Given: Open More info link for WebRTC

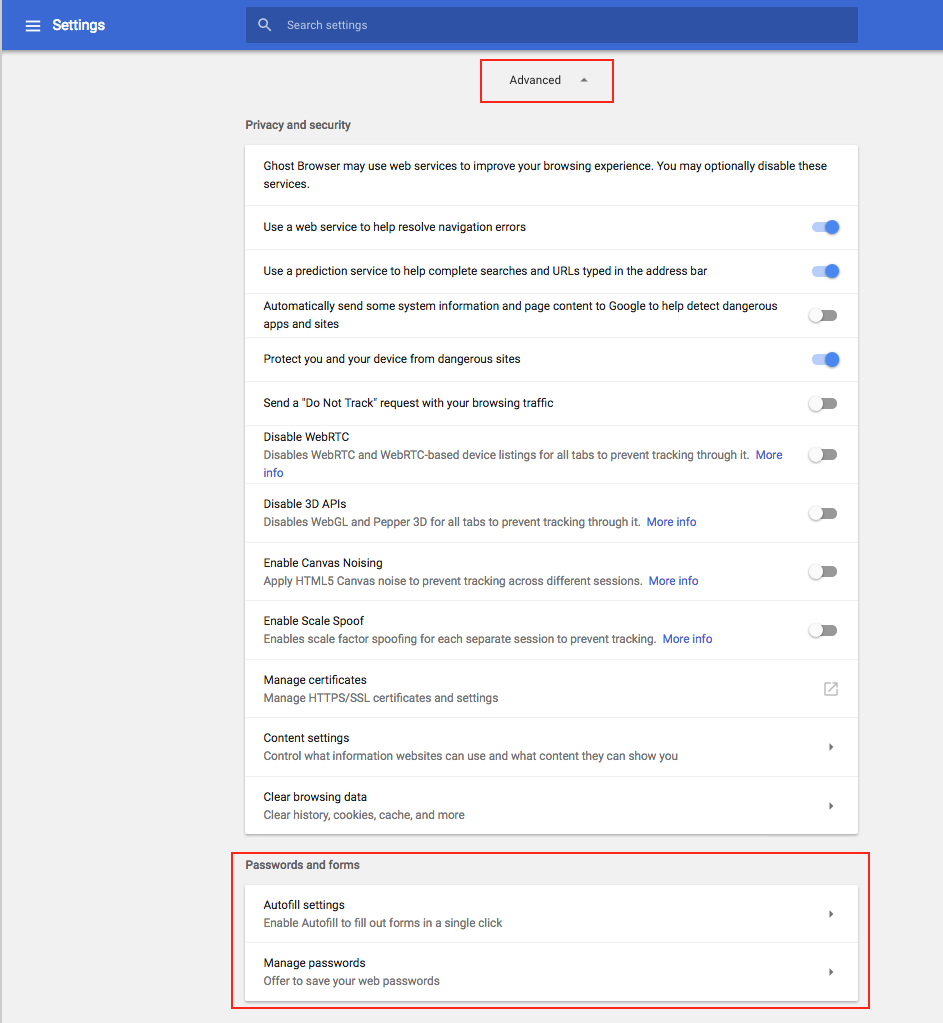Looking at the screenshot, I should [x=769, y=455].
